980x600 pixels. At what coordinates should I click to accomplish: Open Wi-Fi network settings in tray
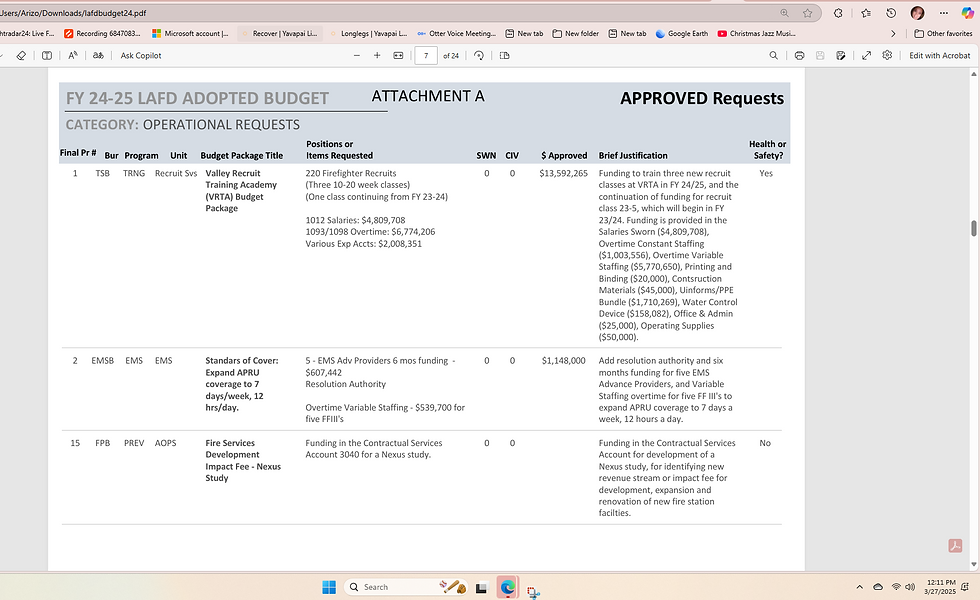(896, 587)
